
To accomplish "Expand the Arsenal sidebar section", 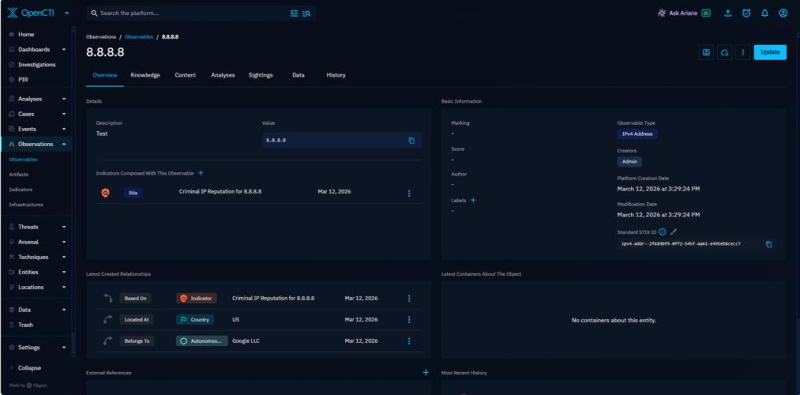I will tap(64, 242).
